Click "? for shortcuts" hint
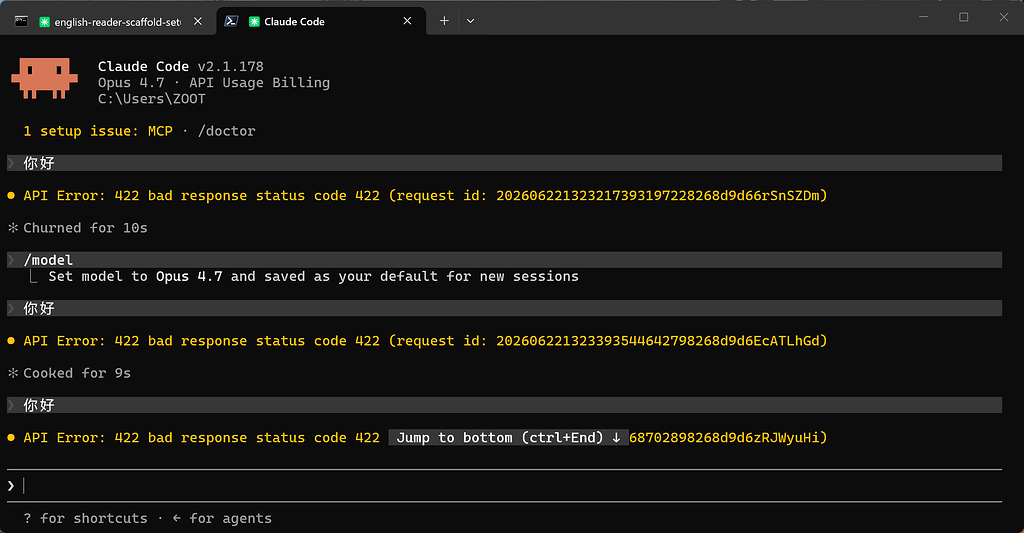 (86, 519)
